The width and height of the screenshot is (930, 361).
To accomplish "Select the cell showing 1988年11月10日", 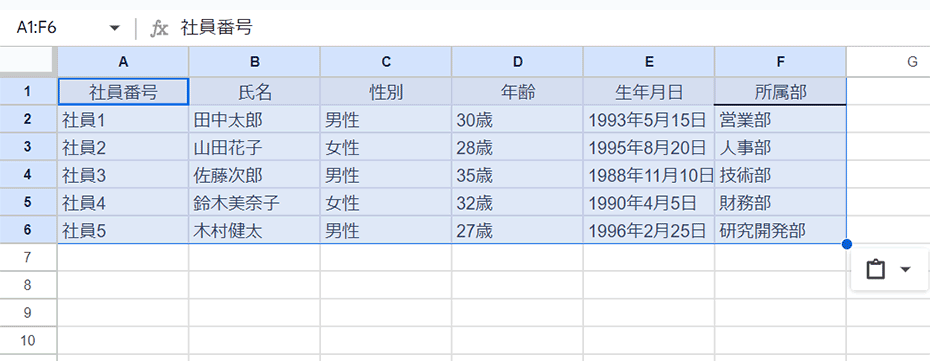I will 649,175.
